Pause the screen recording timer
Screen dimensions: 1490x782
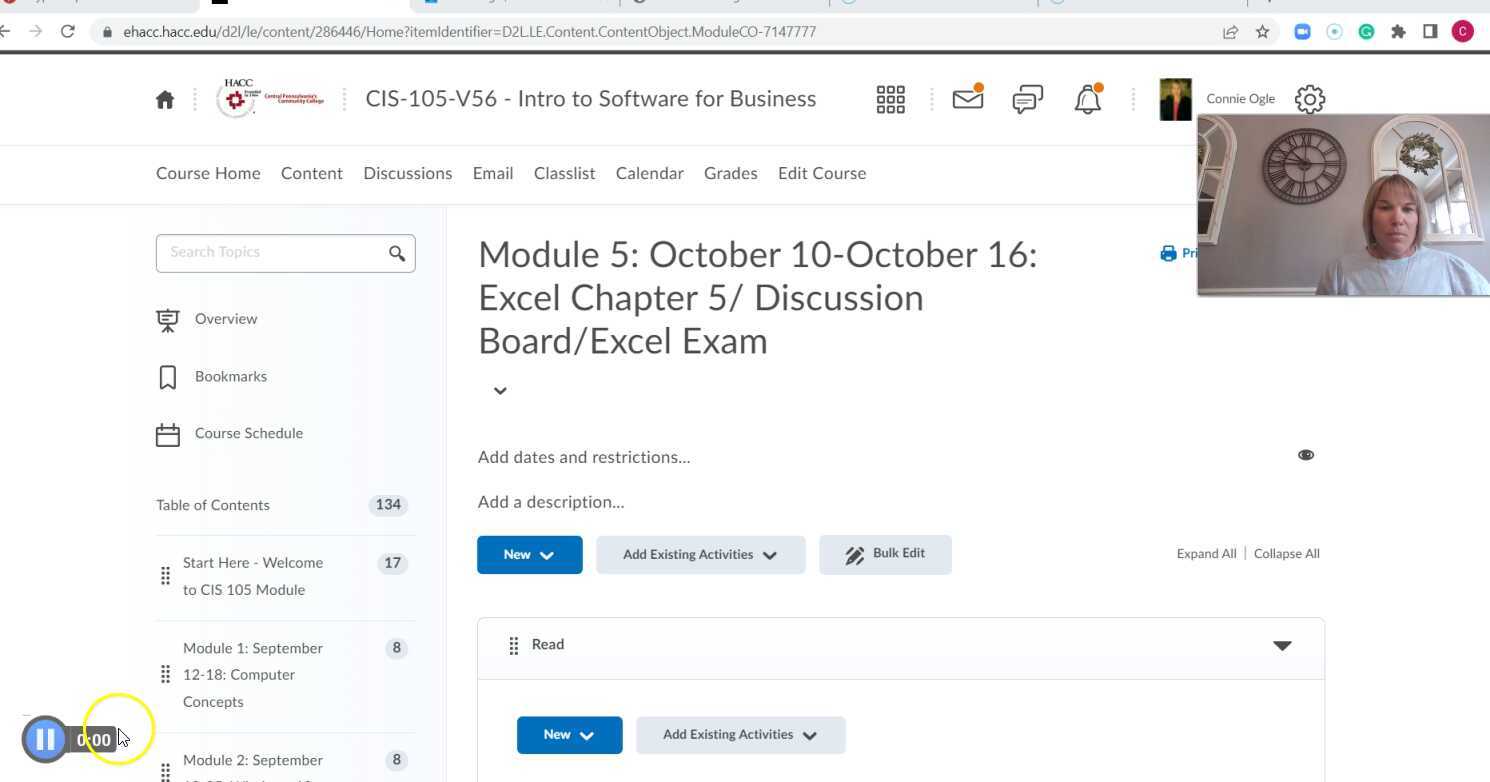coord(45,738)
